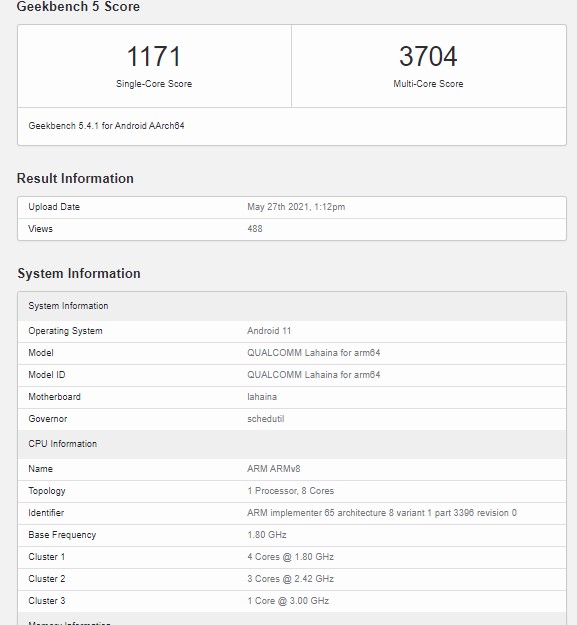Select the Model ID row value
This screenshot has height=625, width=577.
tap(314, 375)
